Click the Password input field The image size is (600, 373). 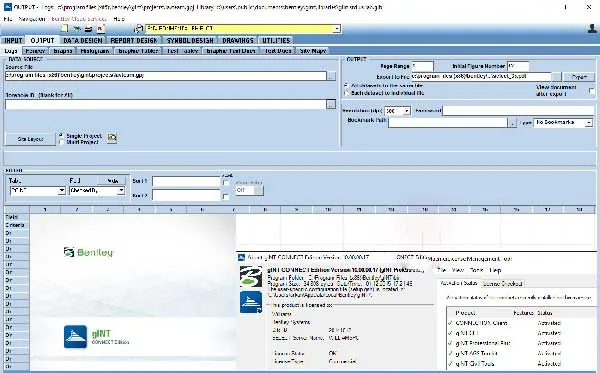click(x=518, y=111)
